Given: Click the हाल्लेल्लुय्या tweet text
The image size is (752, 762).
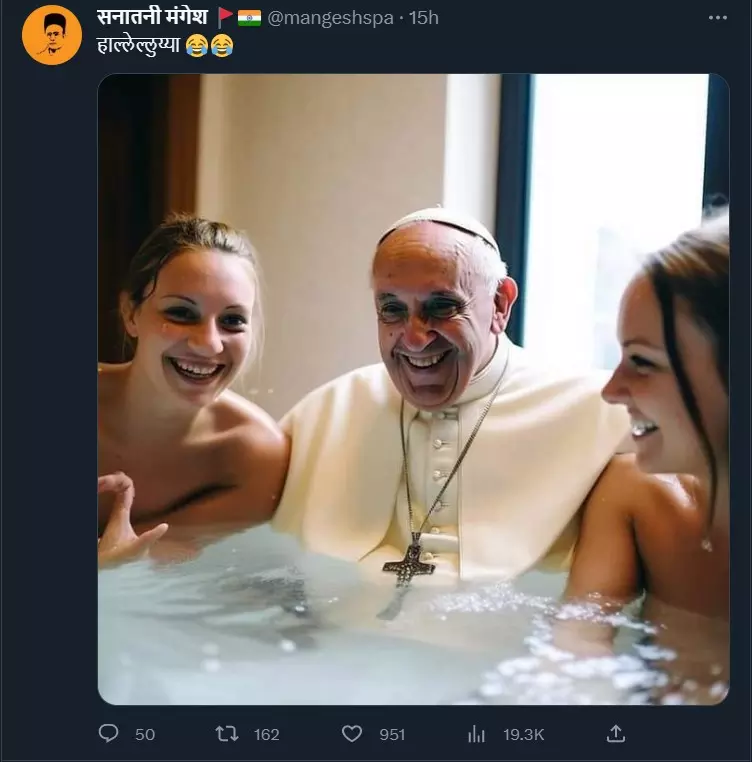Looking at the screenshot, I should 139,46.
